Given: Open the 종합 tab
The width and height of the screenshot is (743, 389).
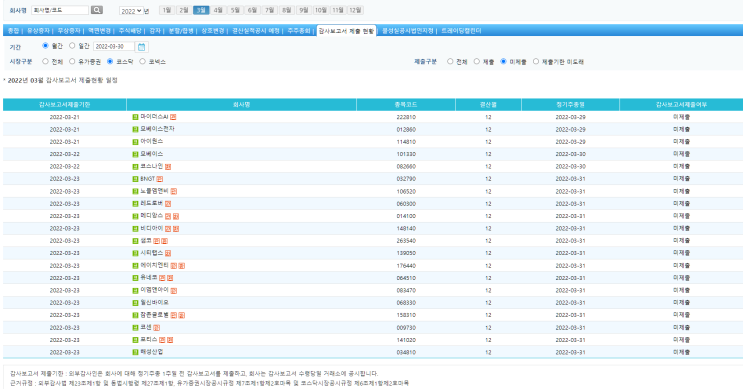Looking at the screenshot, I should pos(13,31).
